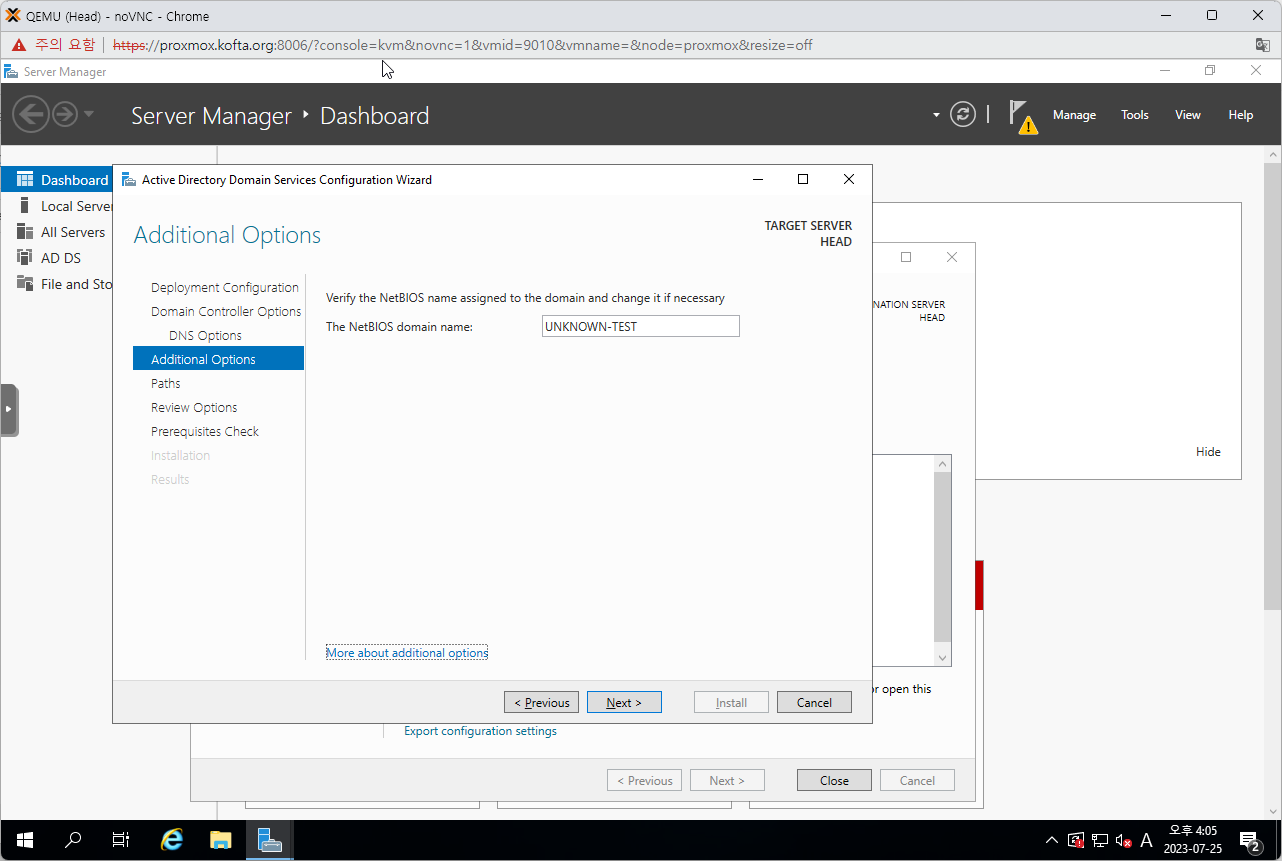Viewport: 1282px width, 861px height.
Task: Click the muted volume tray icon
Action: pos(1123,840)
